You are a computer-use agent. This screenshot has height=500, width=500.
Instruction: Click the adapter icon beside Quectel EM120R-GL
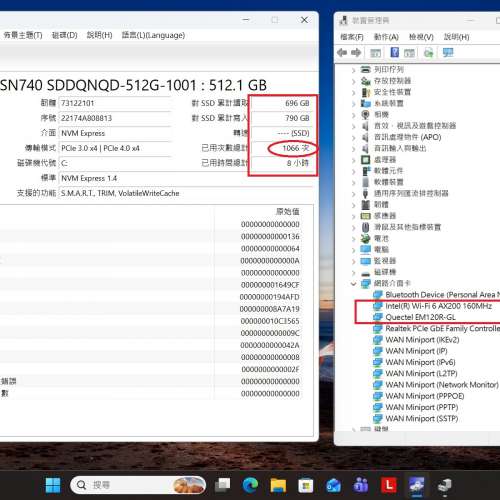(x=378, y=317)
